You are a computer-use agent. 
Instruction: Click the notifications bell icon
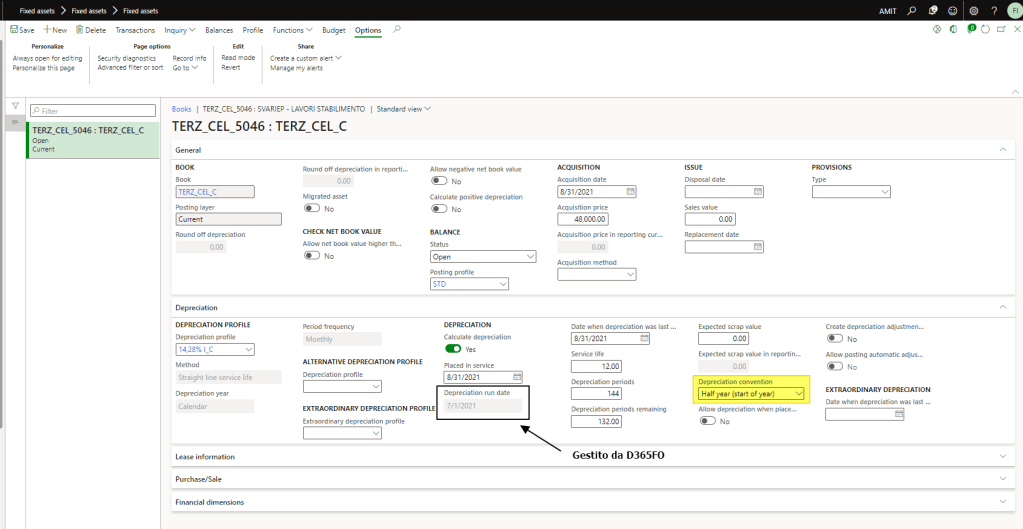[933, 10]
